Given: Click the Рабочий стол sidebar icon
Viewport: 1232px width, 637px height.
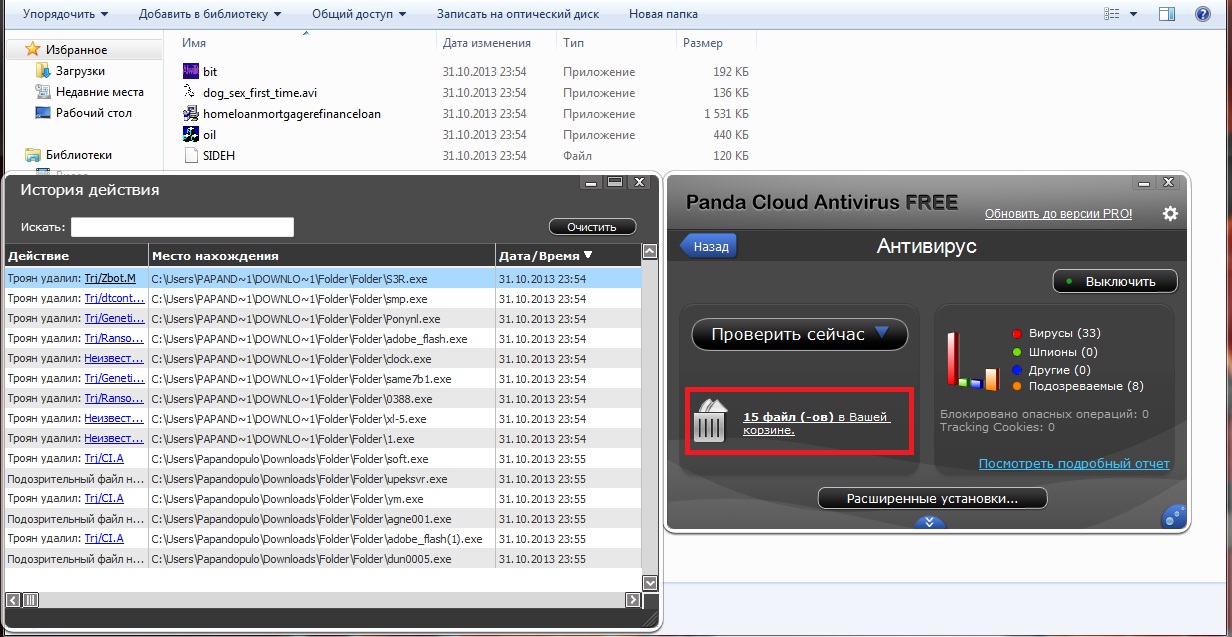Looking at the screenshot, I should tap(43, 113).
